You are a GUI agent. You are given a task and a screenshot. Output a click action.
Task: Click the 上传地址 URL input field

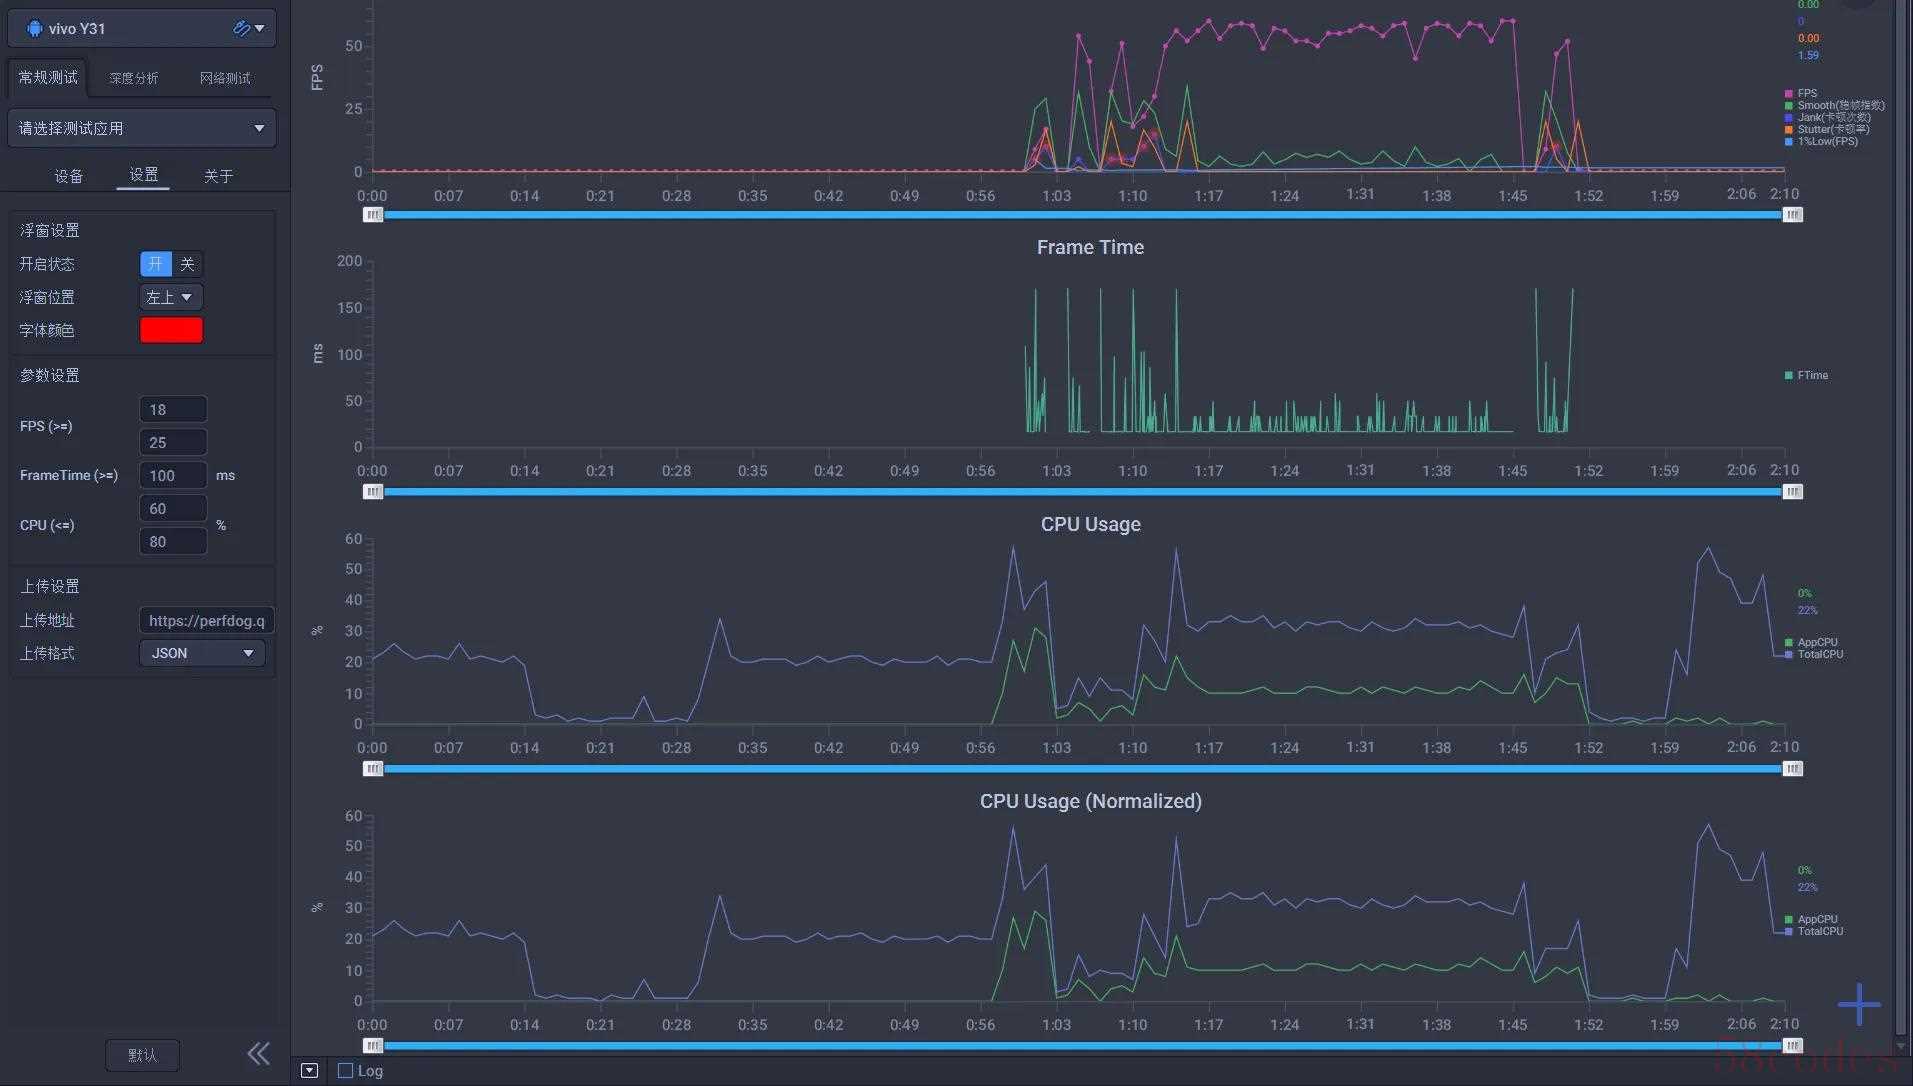206,620
